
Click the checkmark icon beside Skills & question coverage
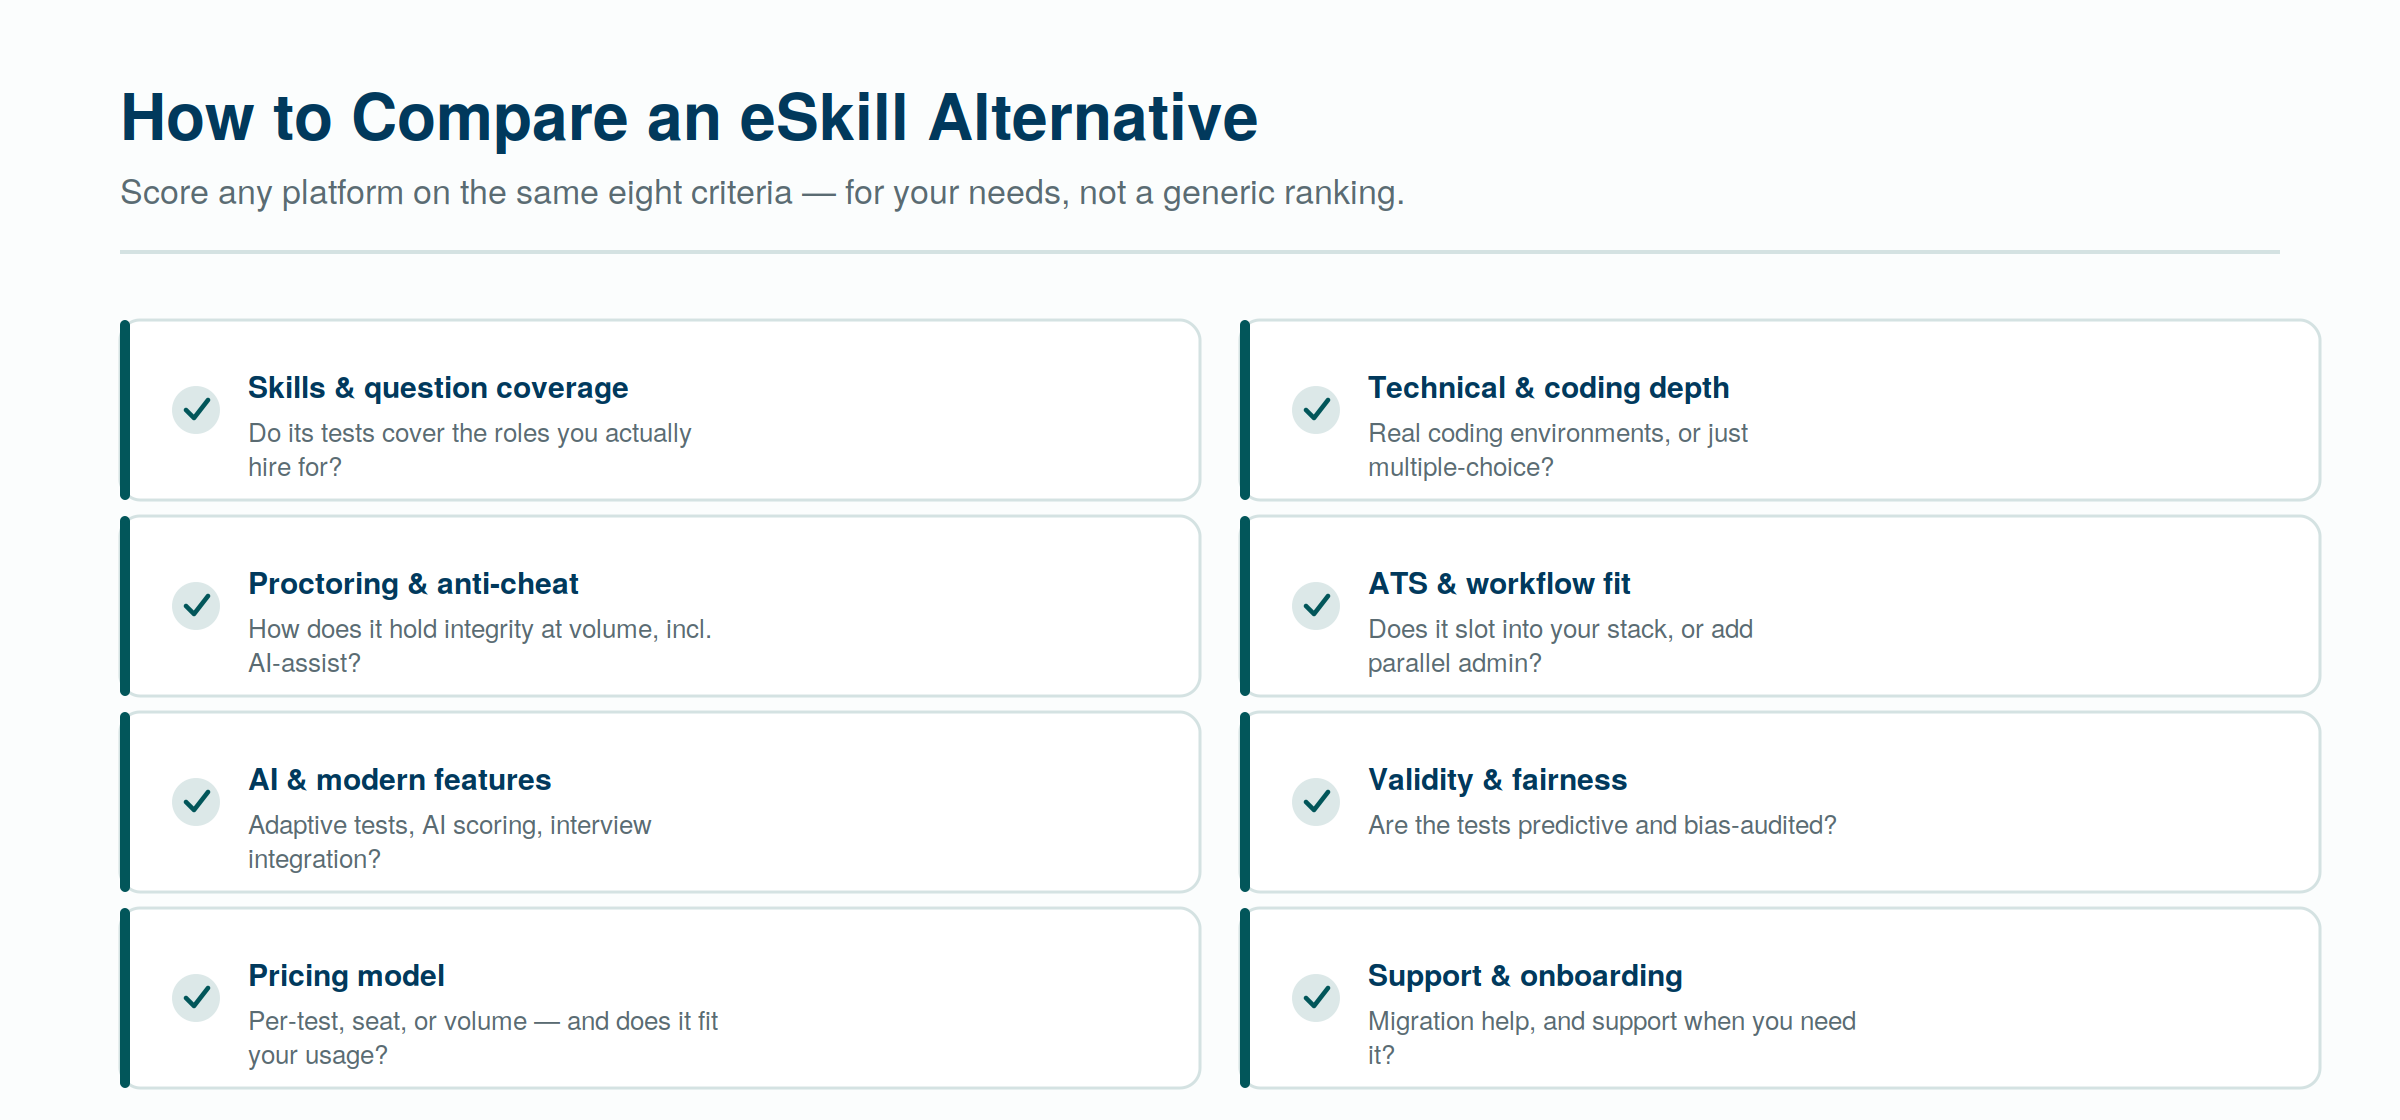tap(196, 410)
